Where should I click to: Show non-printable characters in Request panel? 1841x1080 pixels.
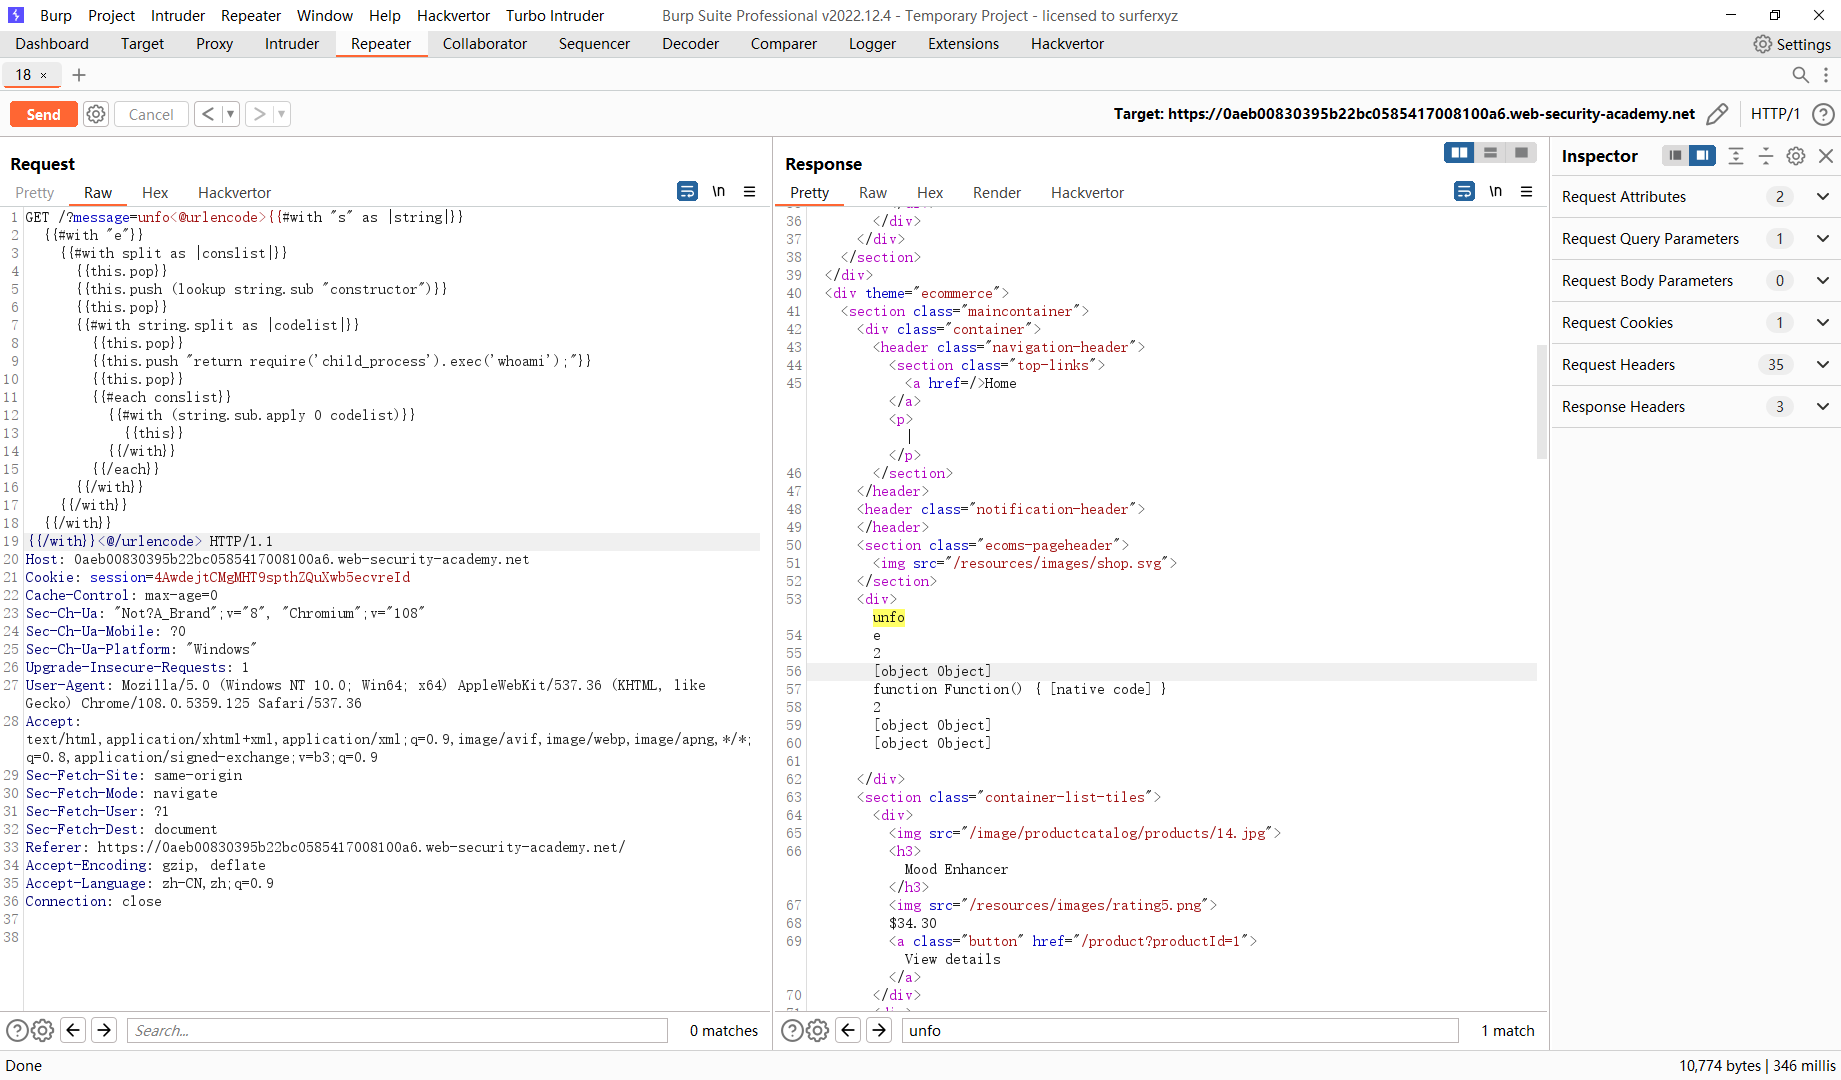click(718, 191)
